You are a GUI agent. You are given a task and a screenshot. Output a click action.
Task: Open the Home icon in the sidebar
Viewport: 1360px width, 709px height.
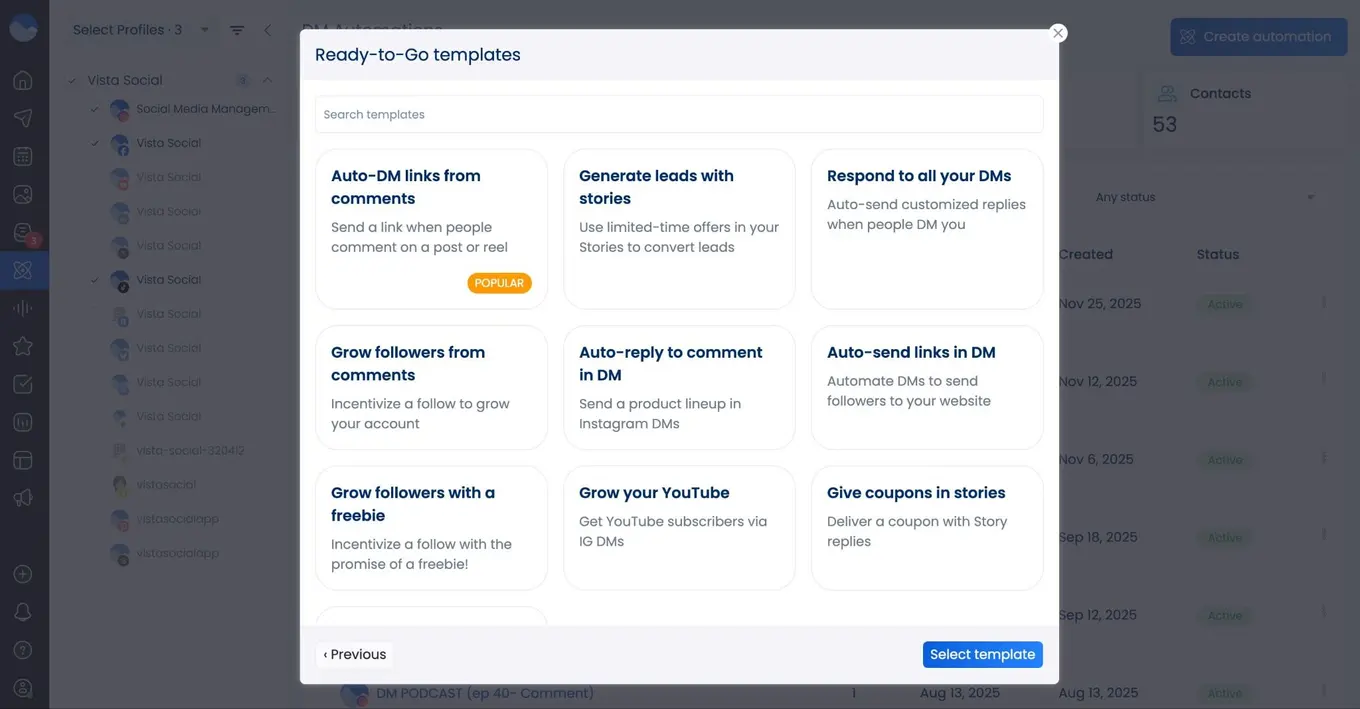23,80
